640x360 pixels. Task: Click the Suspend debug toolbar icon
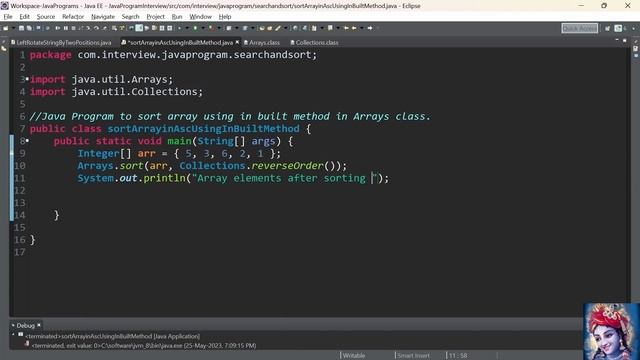pyautogui.click(x=66, y=28)
